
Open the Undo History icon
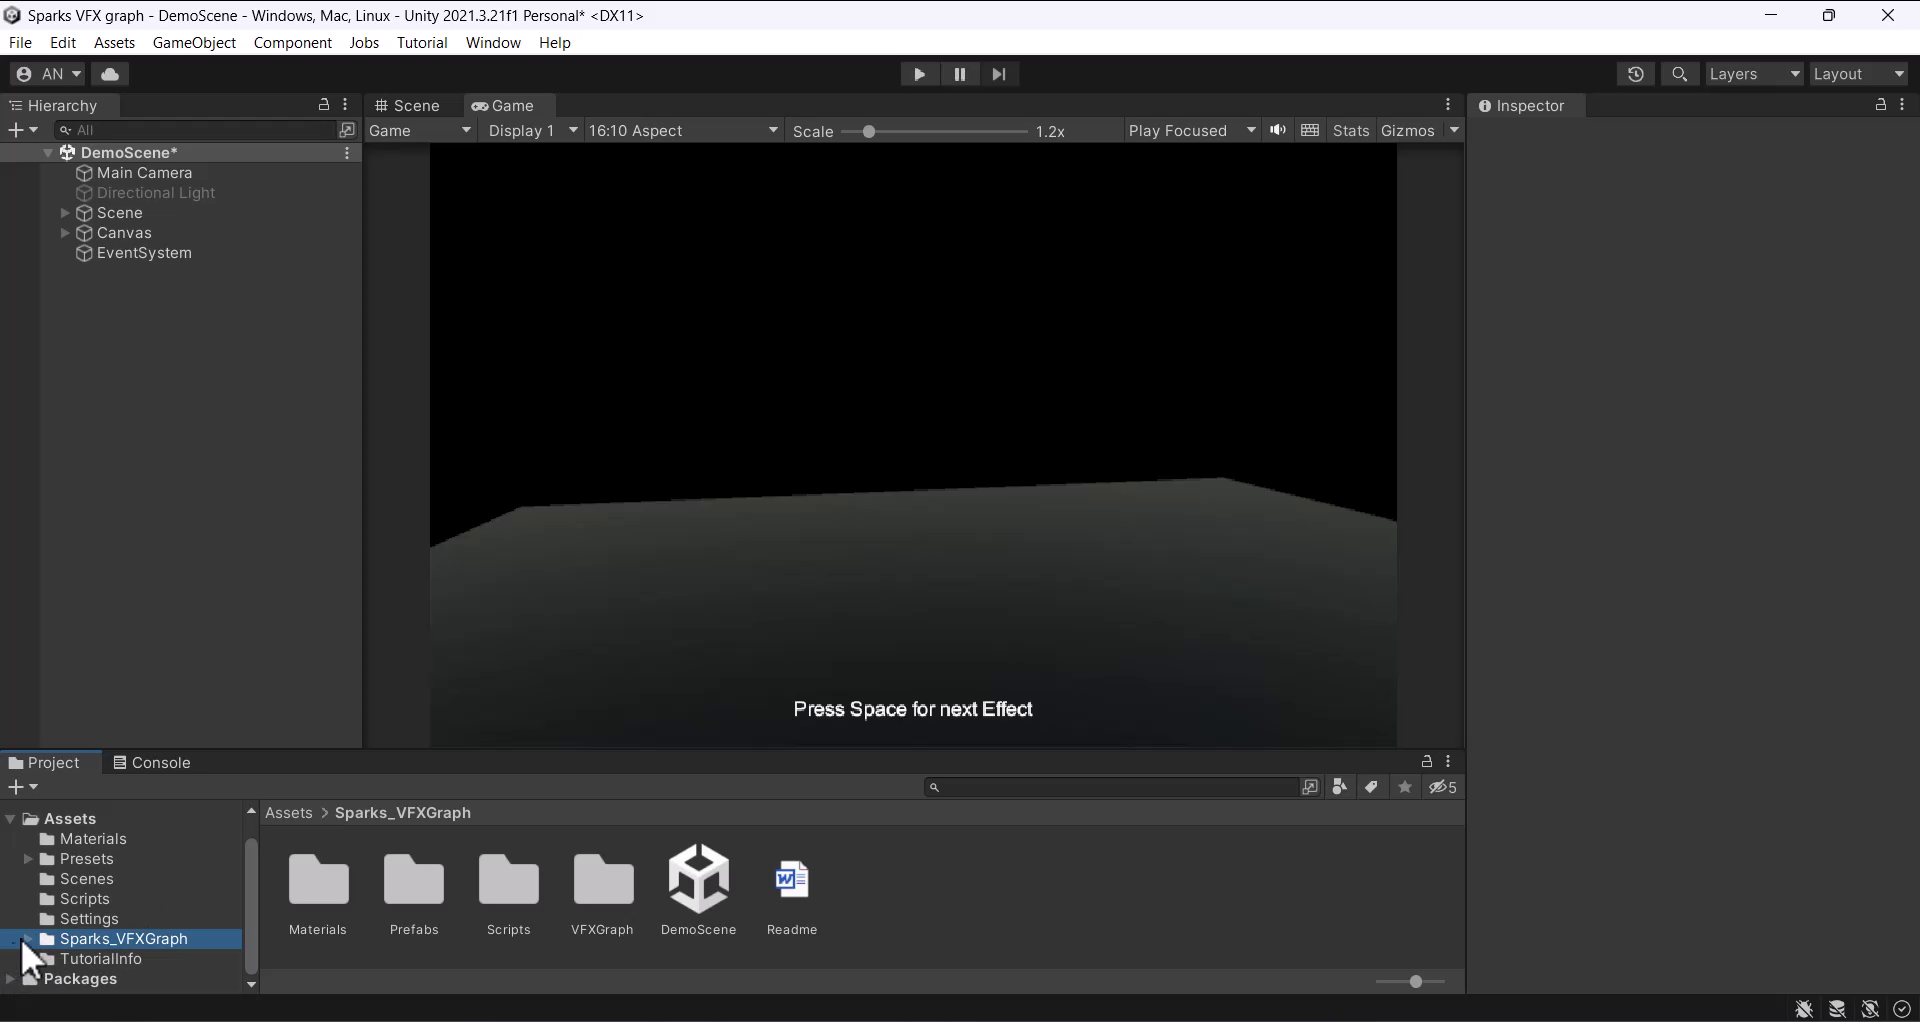click(x=1636, y=74)
